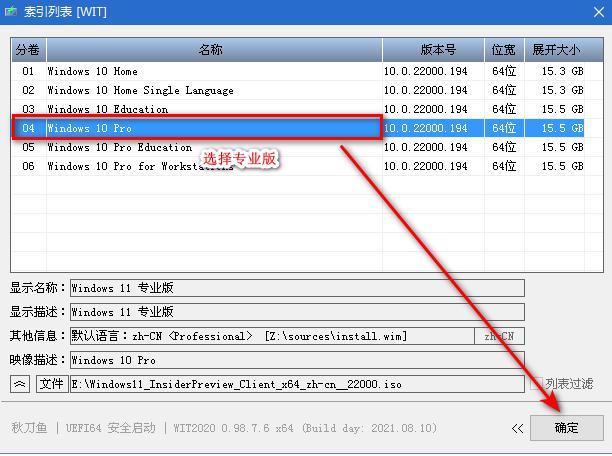Screen dimensions: 612x456
Task: Click the 分卷 column header
Action: click(28, 50)
